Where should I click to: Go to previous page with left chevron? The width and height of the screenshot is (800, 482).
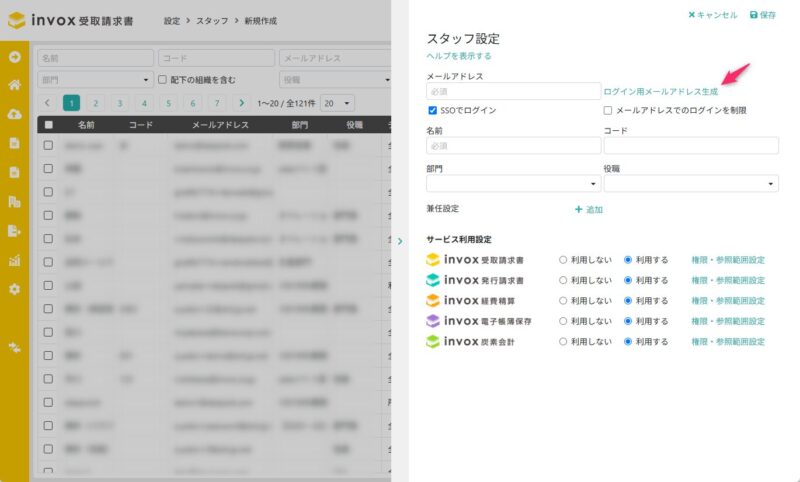(x=47, y=103)
